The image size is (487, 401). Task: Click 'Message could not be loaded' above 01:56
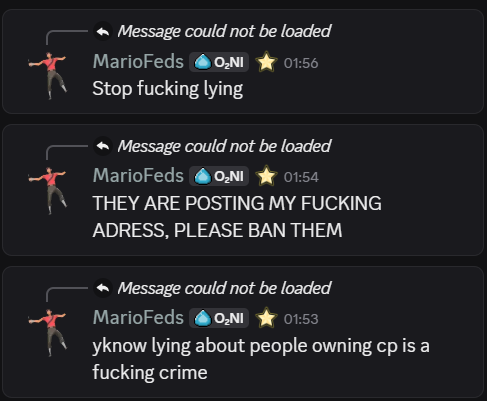pyautogui.click(x=224, y=32)
